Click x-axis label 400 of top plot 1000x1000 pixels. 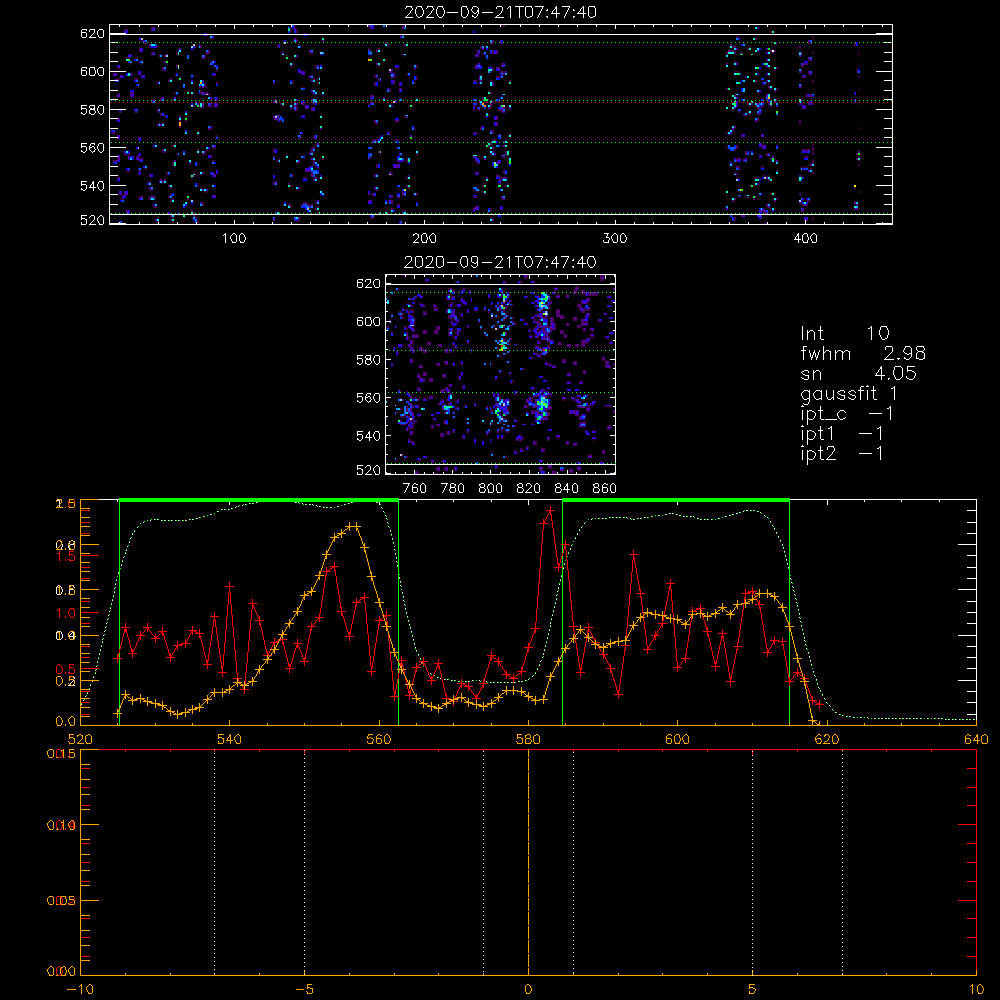tap(805, 239)
